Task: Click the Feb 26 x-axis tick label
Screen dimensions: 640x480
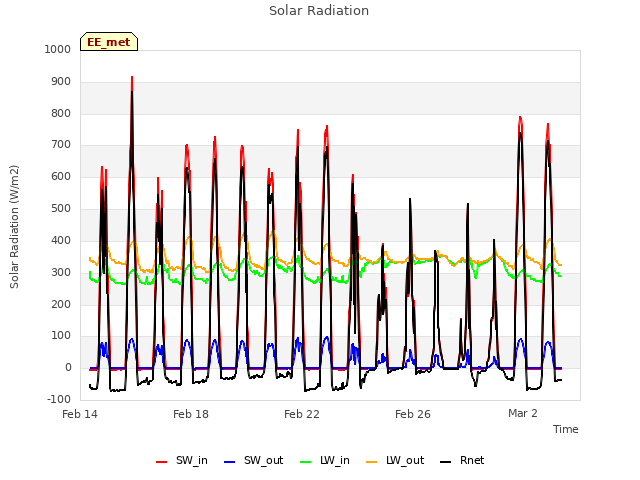Action: pyautogui.click(x=413, y=414)
